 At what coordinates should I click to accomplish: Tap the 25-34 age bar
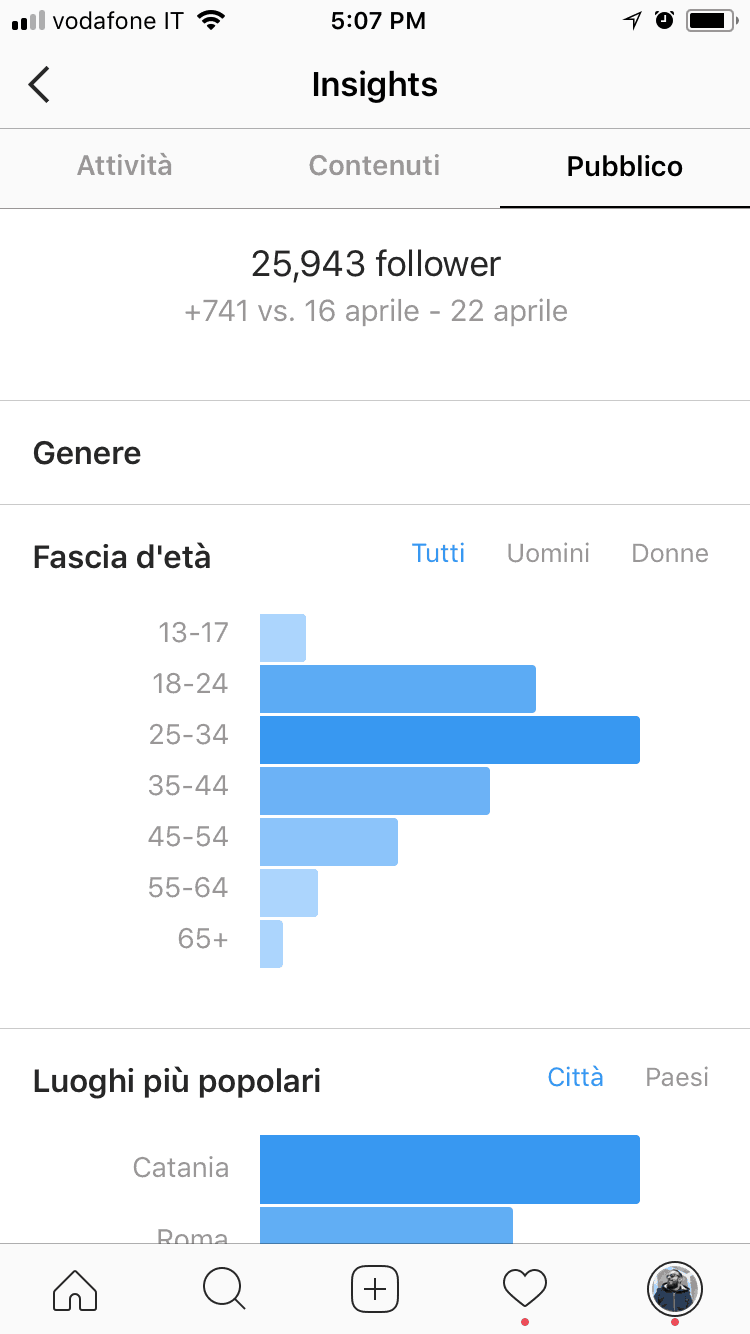pyautogui.click(x=449, y=740)
